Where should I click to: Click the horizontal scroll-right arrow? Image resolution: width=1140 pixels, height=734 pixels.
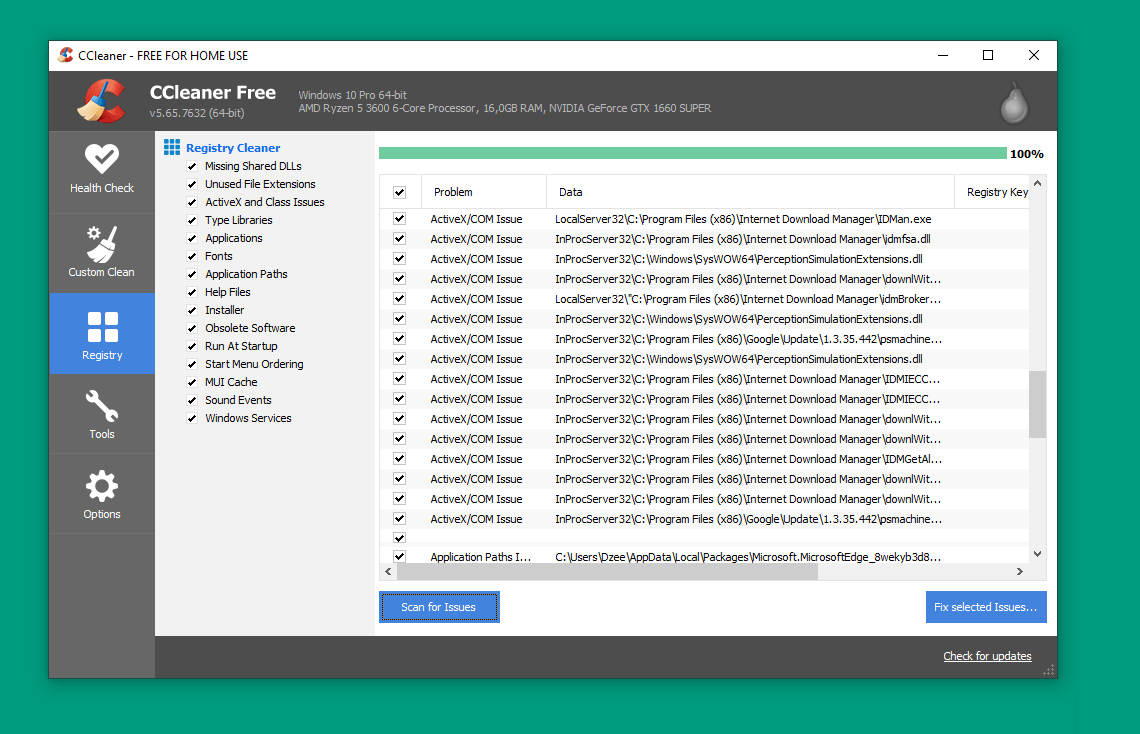point(1020,571)
